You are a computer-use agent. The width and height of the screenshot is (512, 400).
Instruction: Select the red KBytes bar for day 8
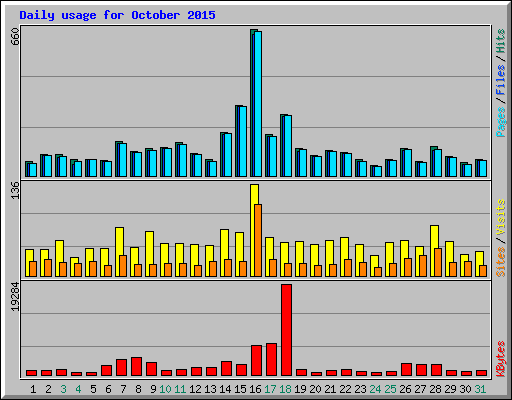(x=136, y=367)
